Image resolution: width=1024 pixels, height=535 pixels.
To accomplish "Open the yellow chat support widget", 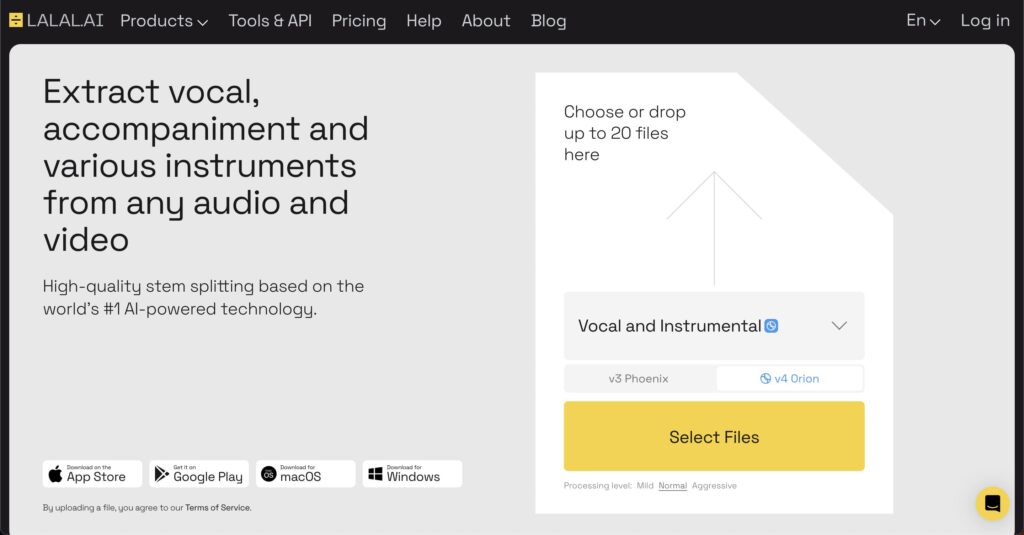I will pos(993,503).
